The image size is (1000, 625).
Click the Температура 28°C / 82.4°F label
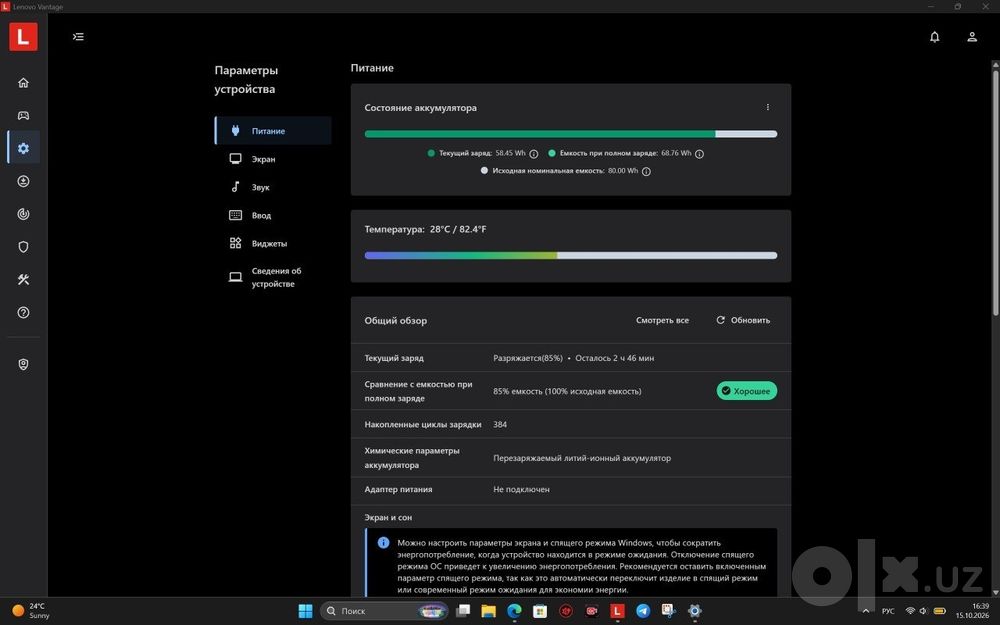[x=425, y=229]
